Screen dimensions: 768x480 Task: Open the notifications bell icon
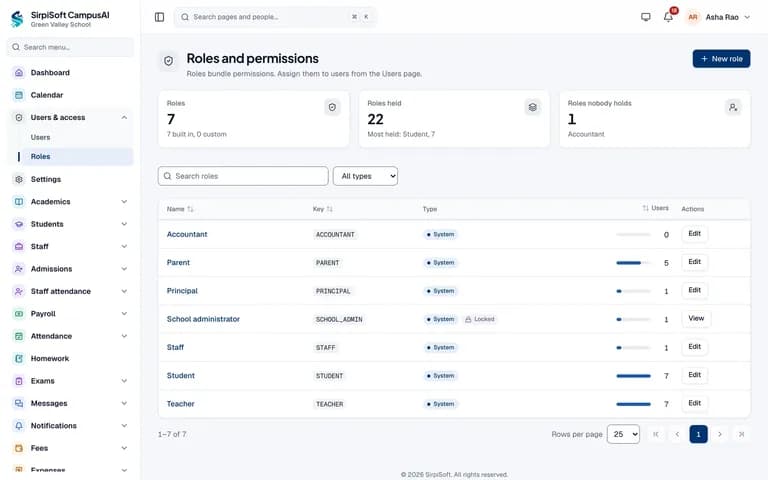click(668, 17)
